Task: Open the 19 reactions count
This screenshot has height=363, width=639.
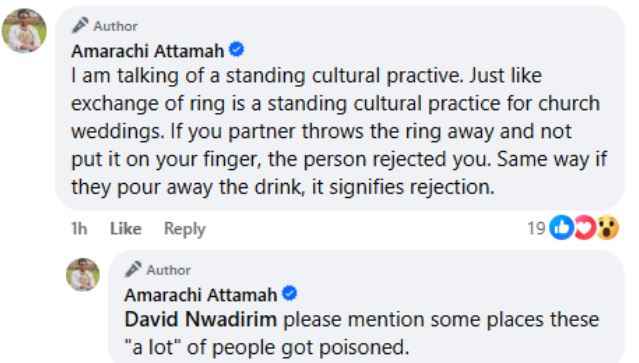Action: (x=536, y=228)
